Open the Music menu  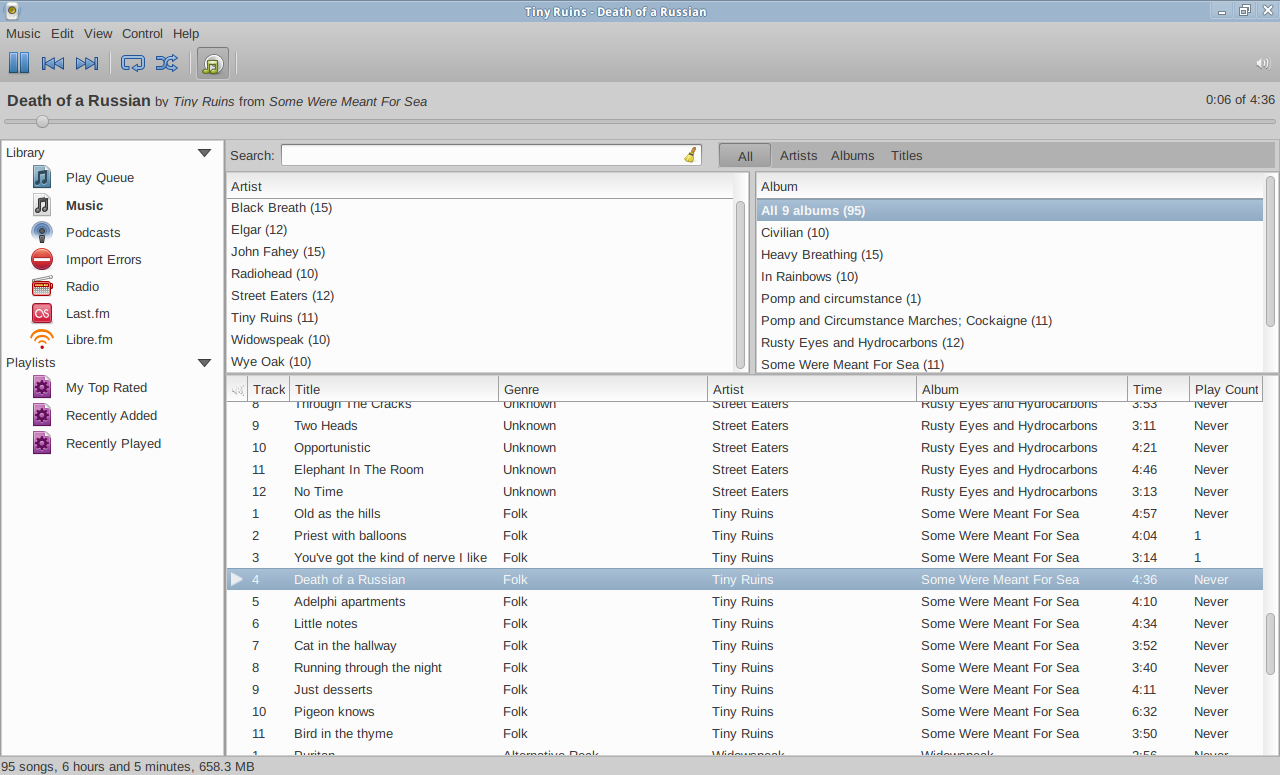[x=23, y=34]
